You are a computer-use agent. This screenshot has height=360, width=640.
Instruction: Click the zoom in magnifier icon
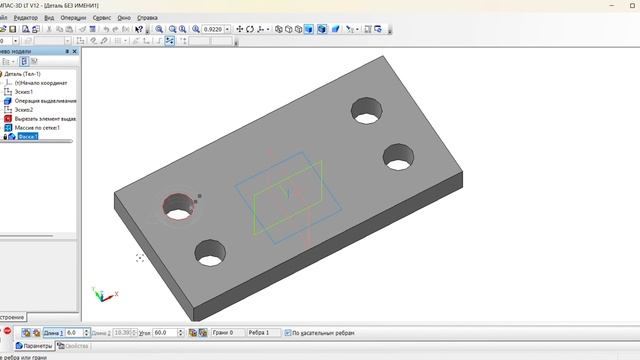pos(172,29)
